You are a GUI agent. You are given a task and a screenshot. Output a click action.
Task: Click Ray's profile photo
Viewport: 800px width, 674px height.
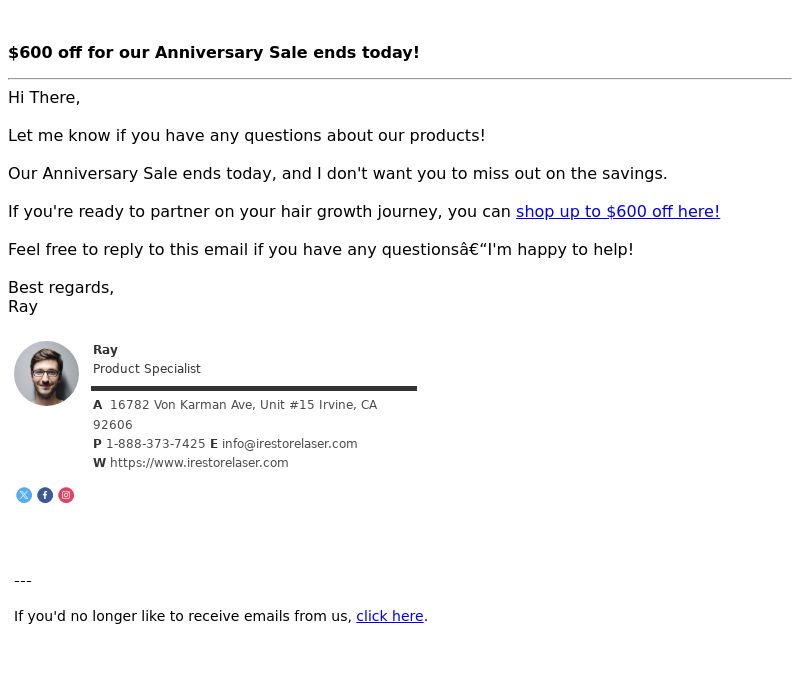tap(46, 373)
